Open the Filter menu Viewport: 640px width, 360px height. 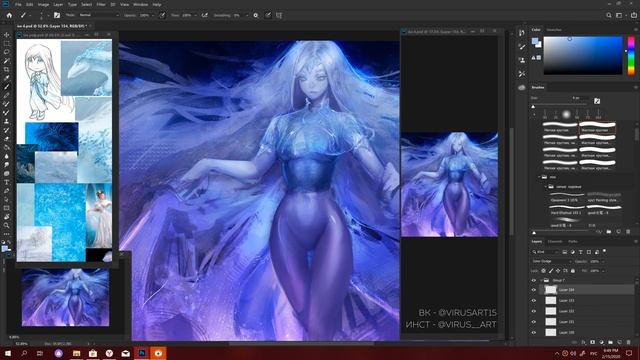tap(101, 4)
